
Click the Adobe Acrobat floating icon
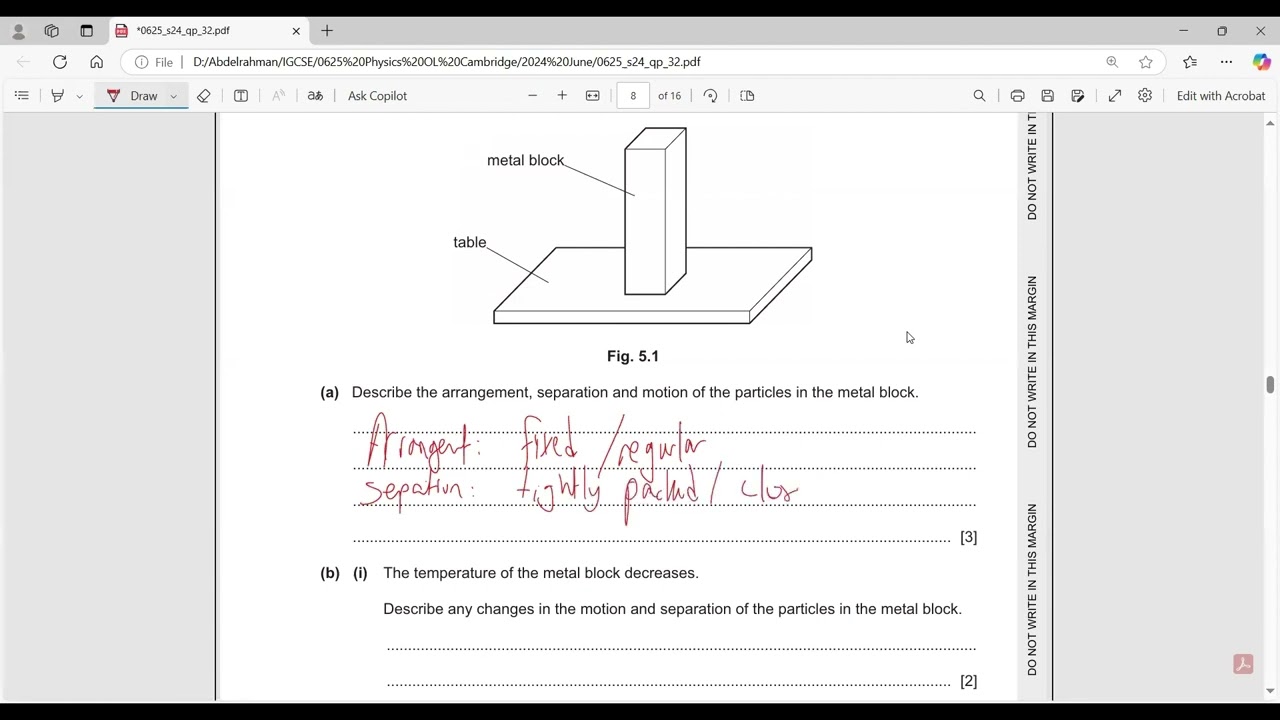1243,664
